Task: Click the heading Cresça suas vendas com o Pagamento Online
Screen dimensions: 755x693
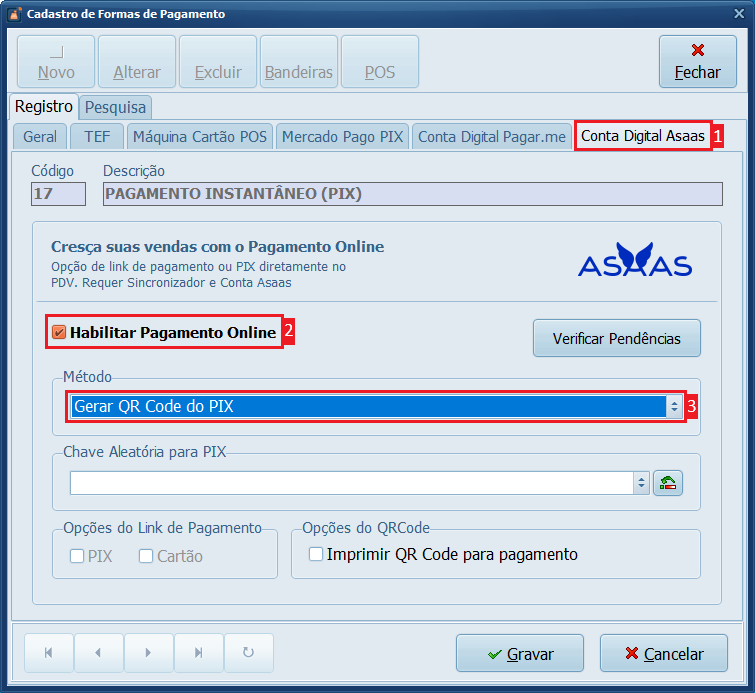Action: click(218, 247)
